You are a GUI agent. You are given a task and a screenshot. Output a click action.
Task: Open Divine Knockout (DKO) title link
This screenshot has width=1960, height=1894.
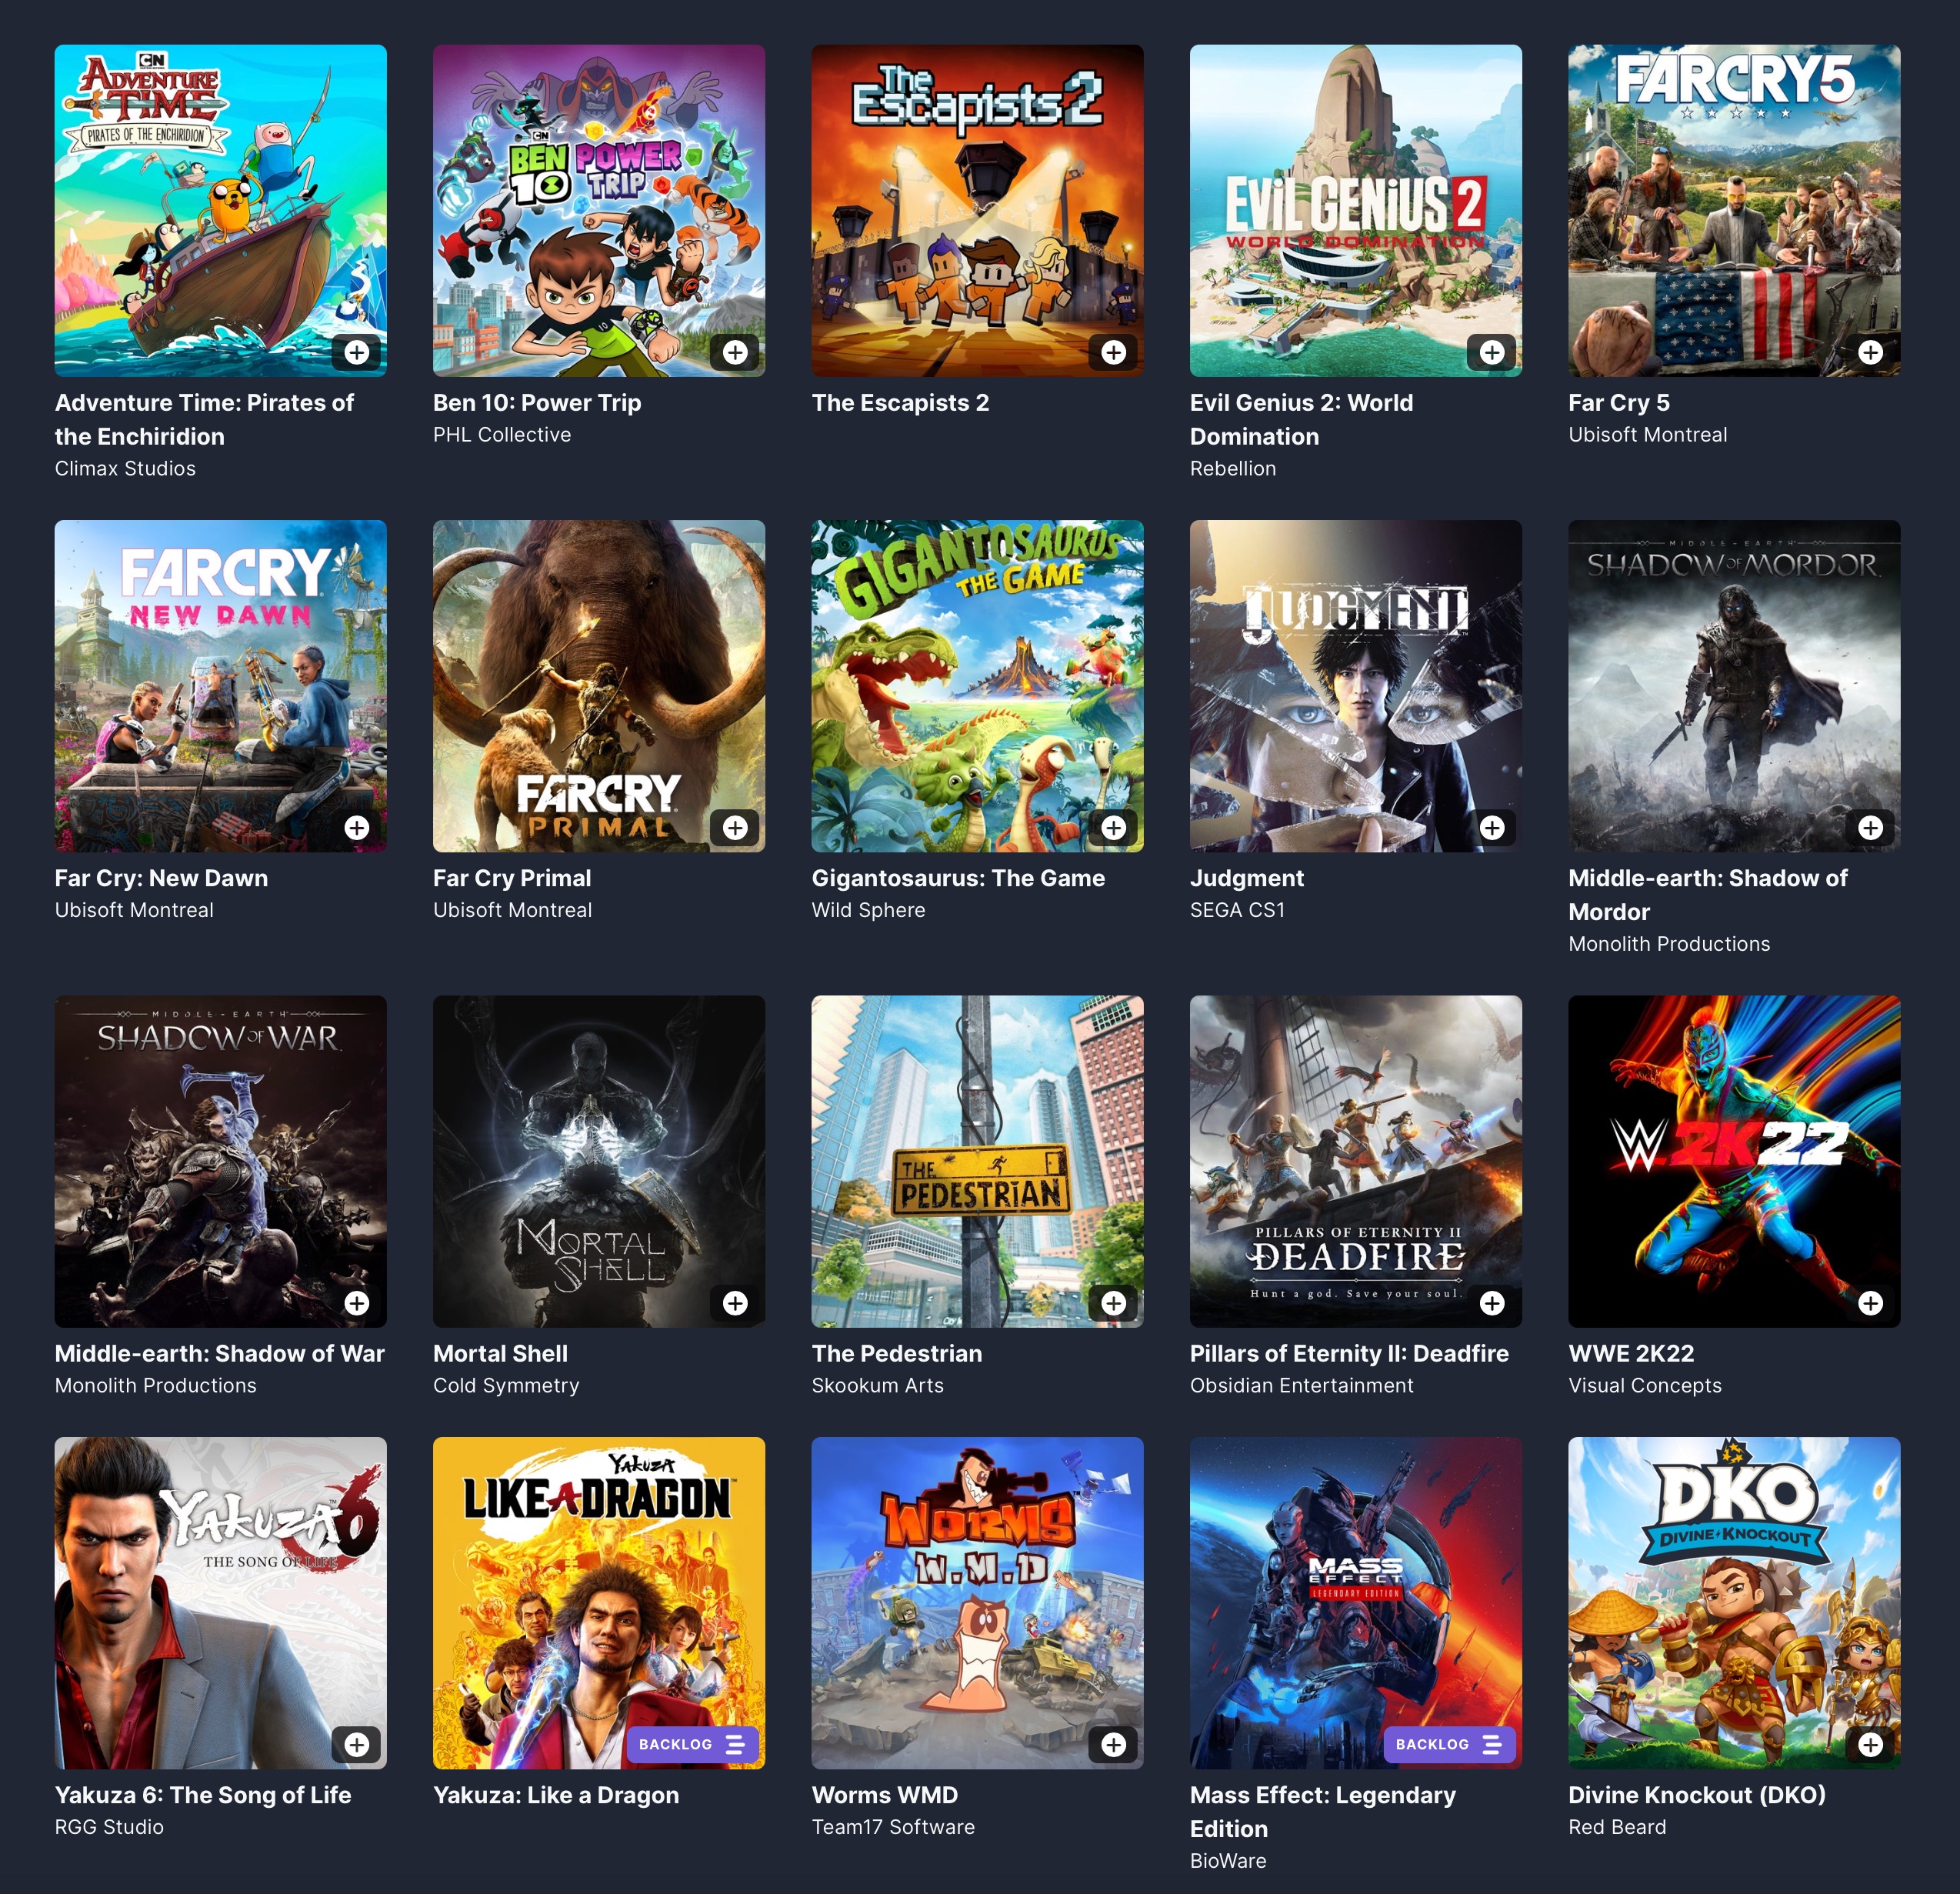pyautogui.click(x=1697, y=1795)
